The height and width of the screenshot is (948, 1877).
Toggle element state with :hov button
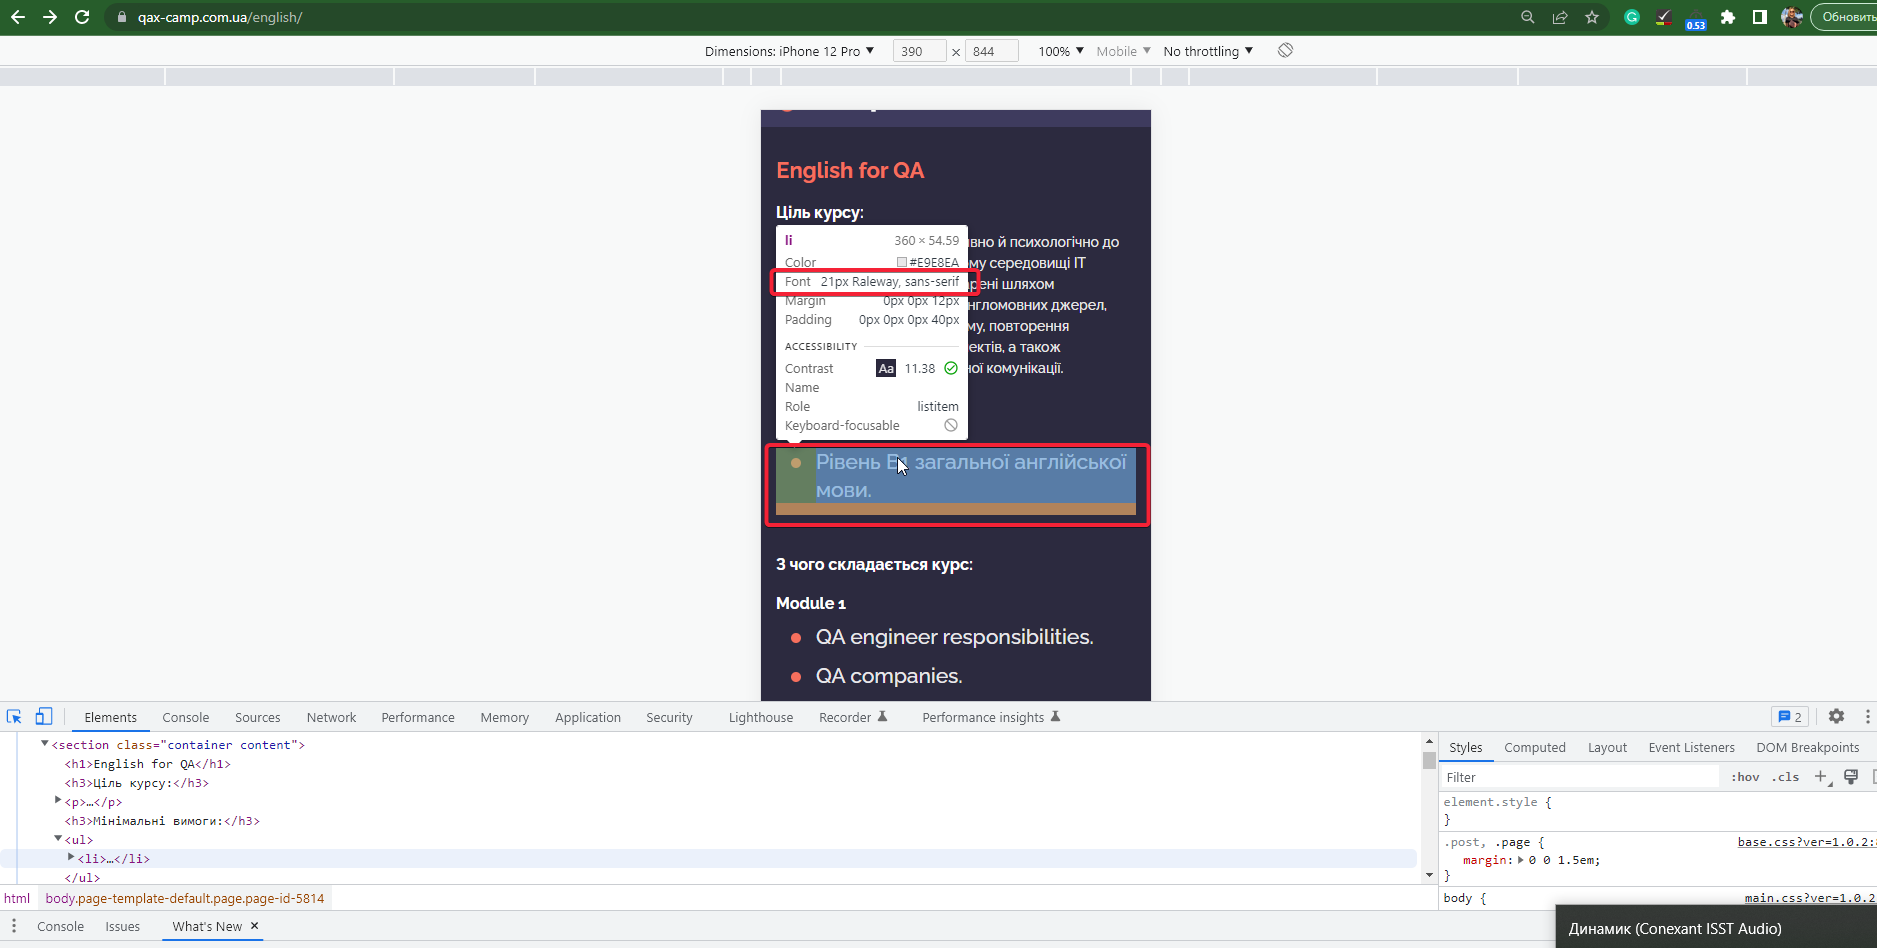pyautogui.click(x=1745, y=777)
